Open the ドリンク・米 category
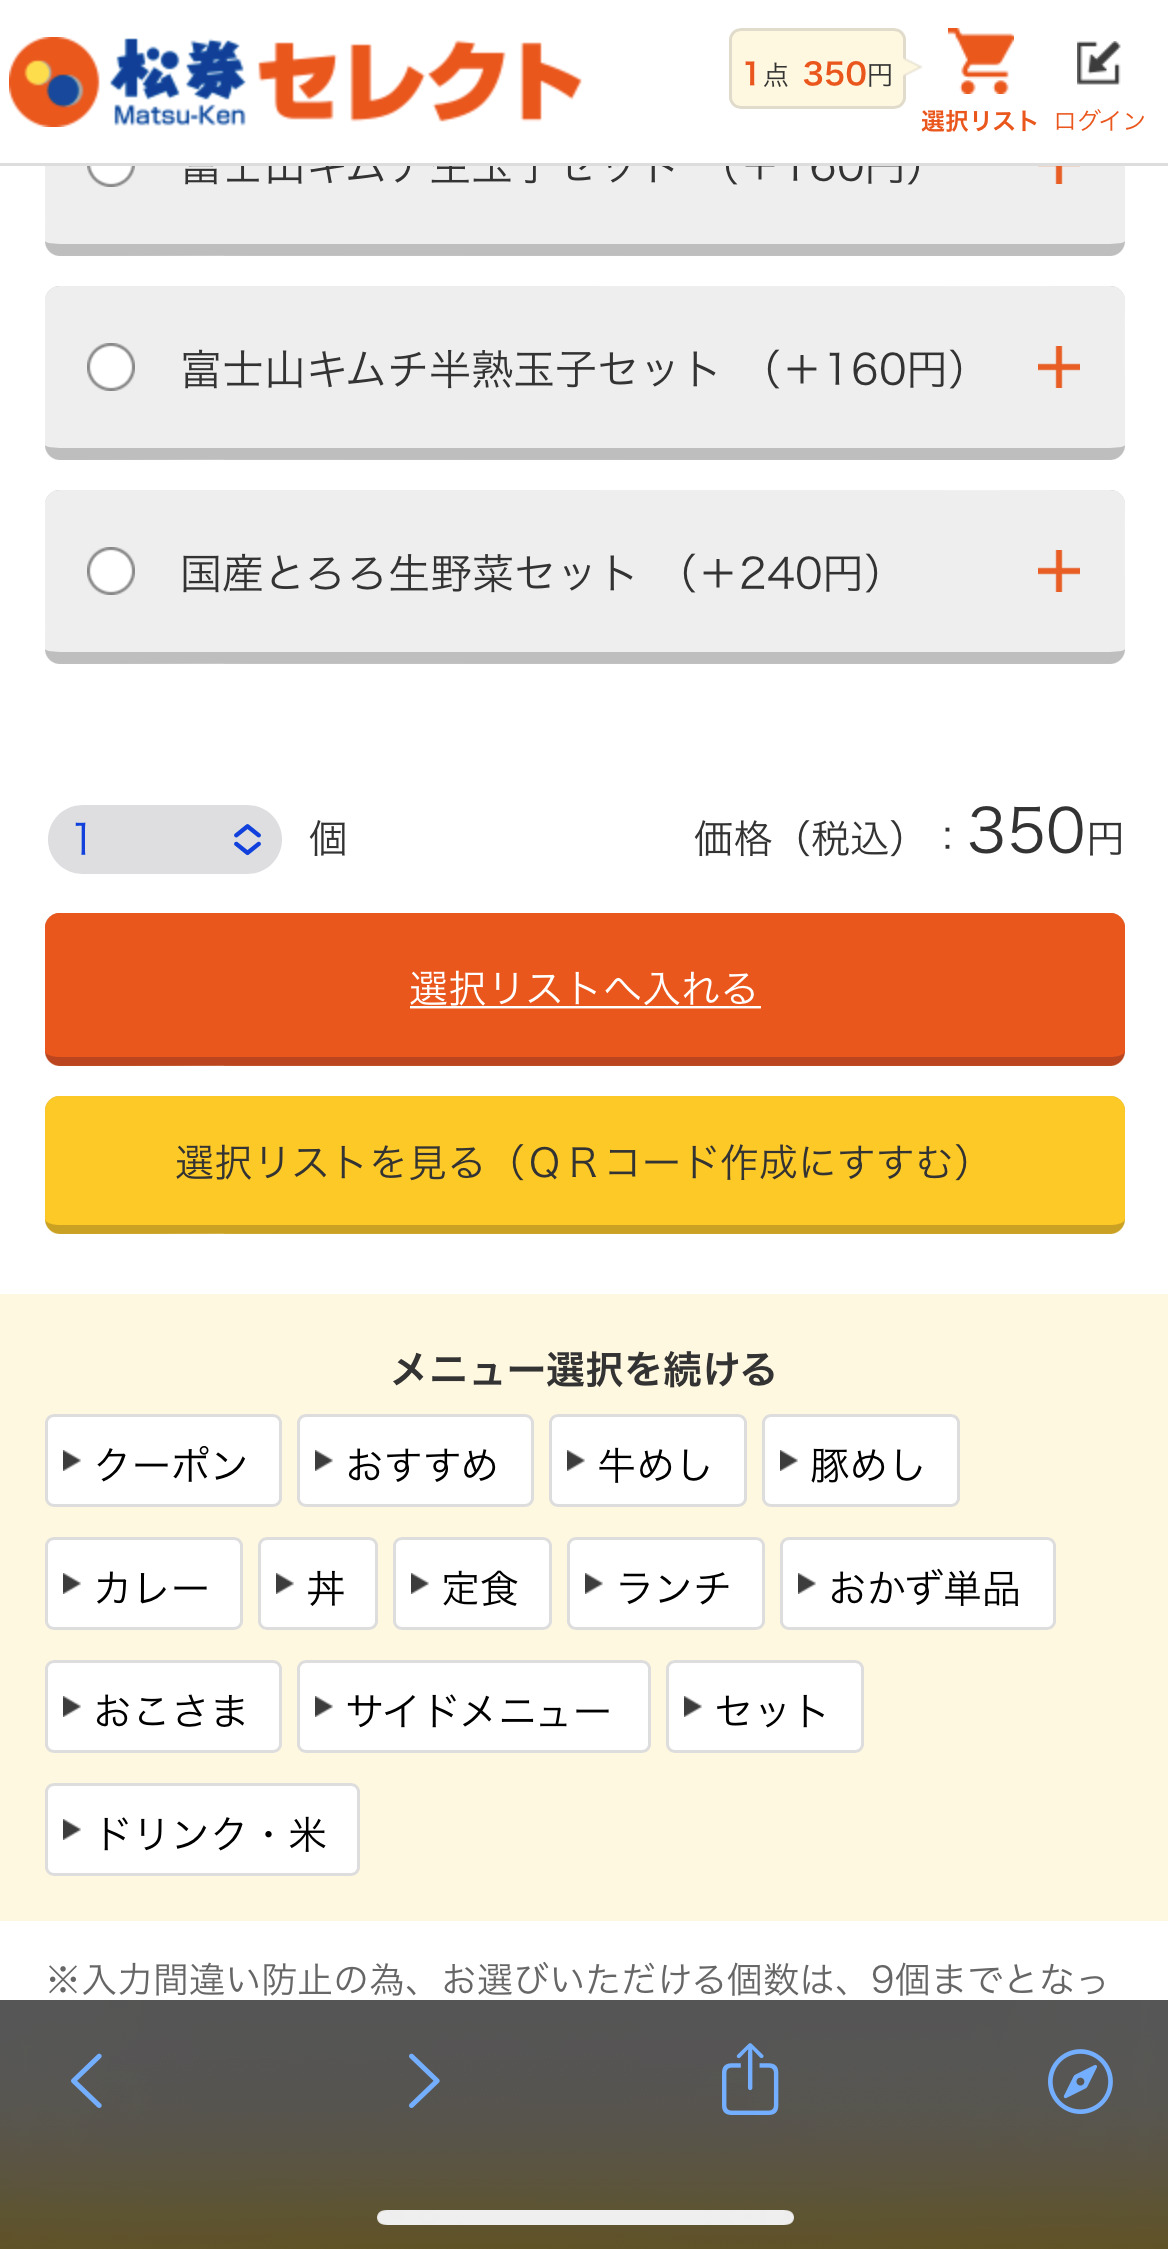This screenshot has width=1168, height=2249. [x=202, y=1830]
